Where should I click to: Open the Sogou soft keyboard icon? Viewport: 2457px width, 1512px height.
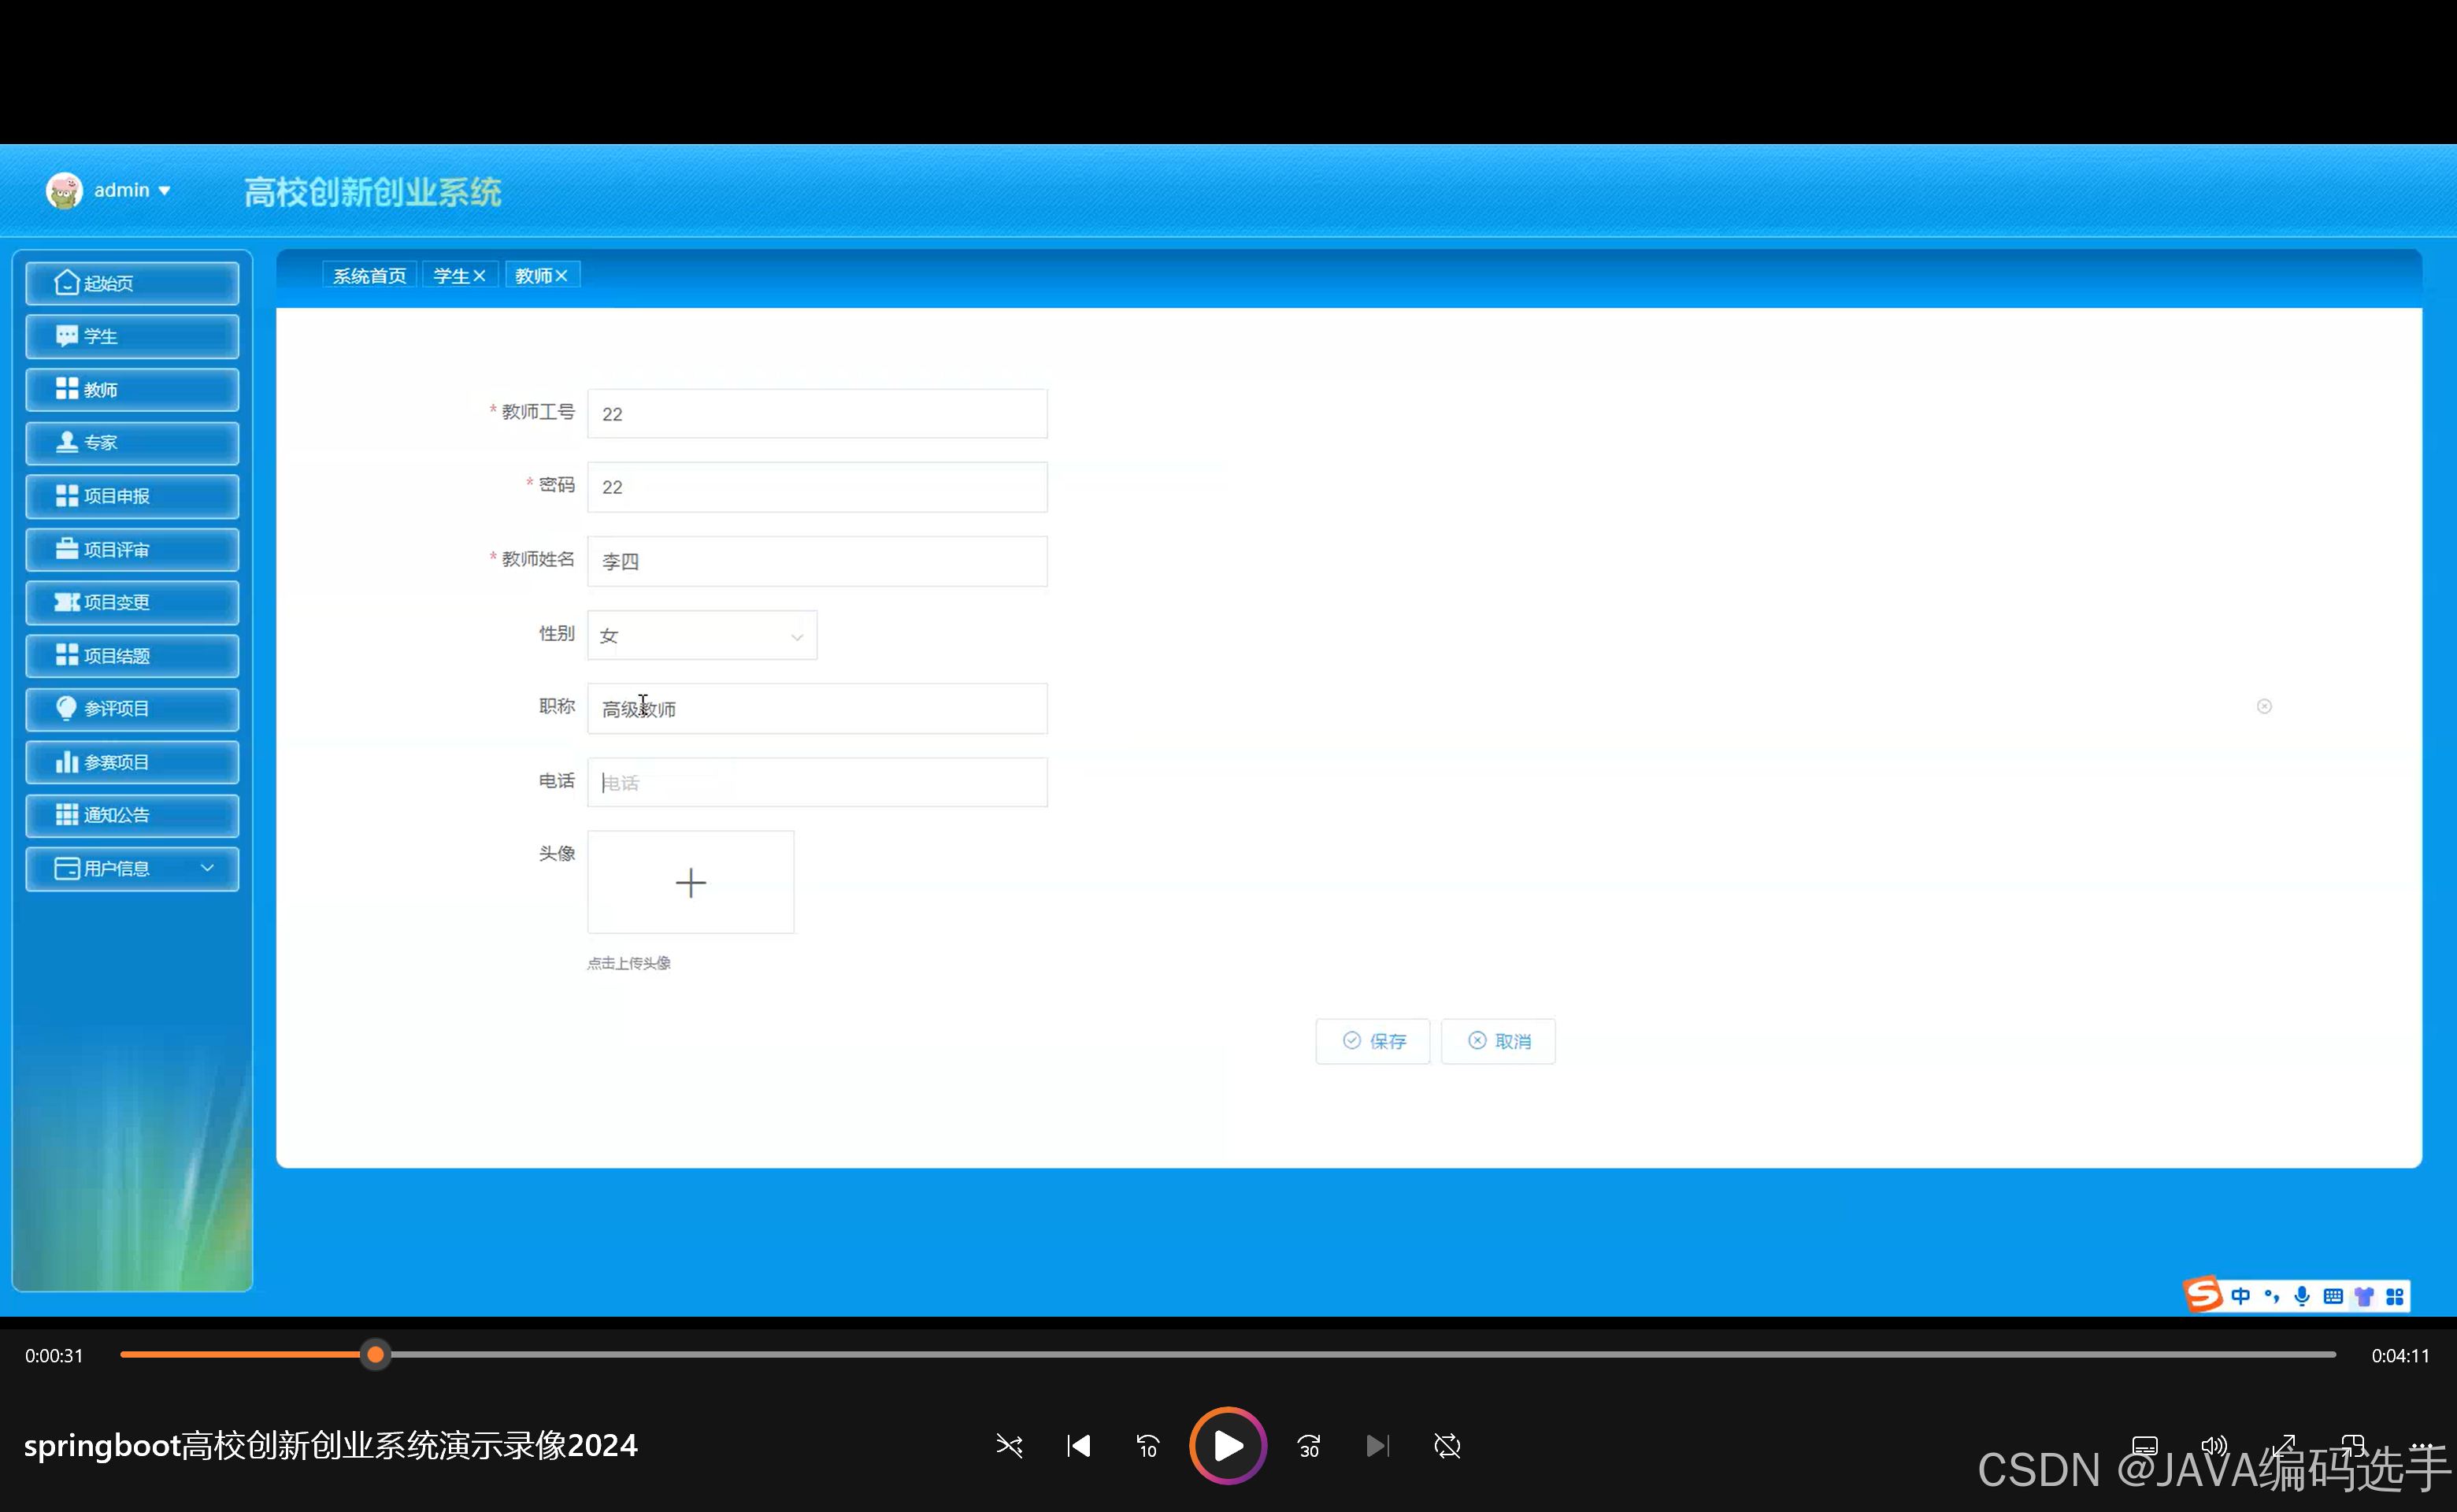pos(2333,1296)
